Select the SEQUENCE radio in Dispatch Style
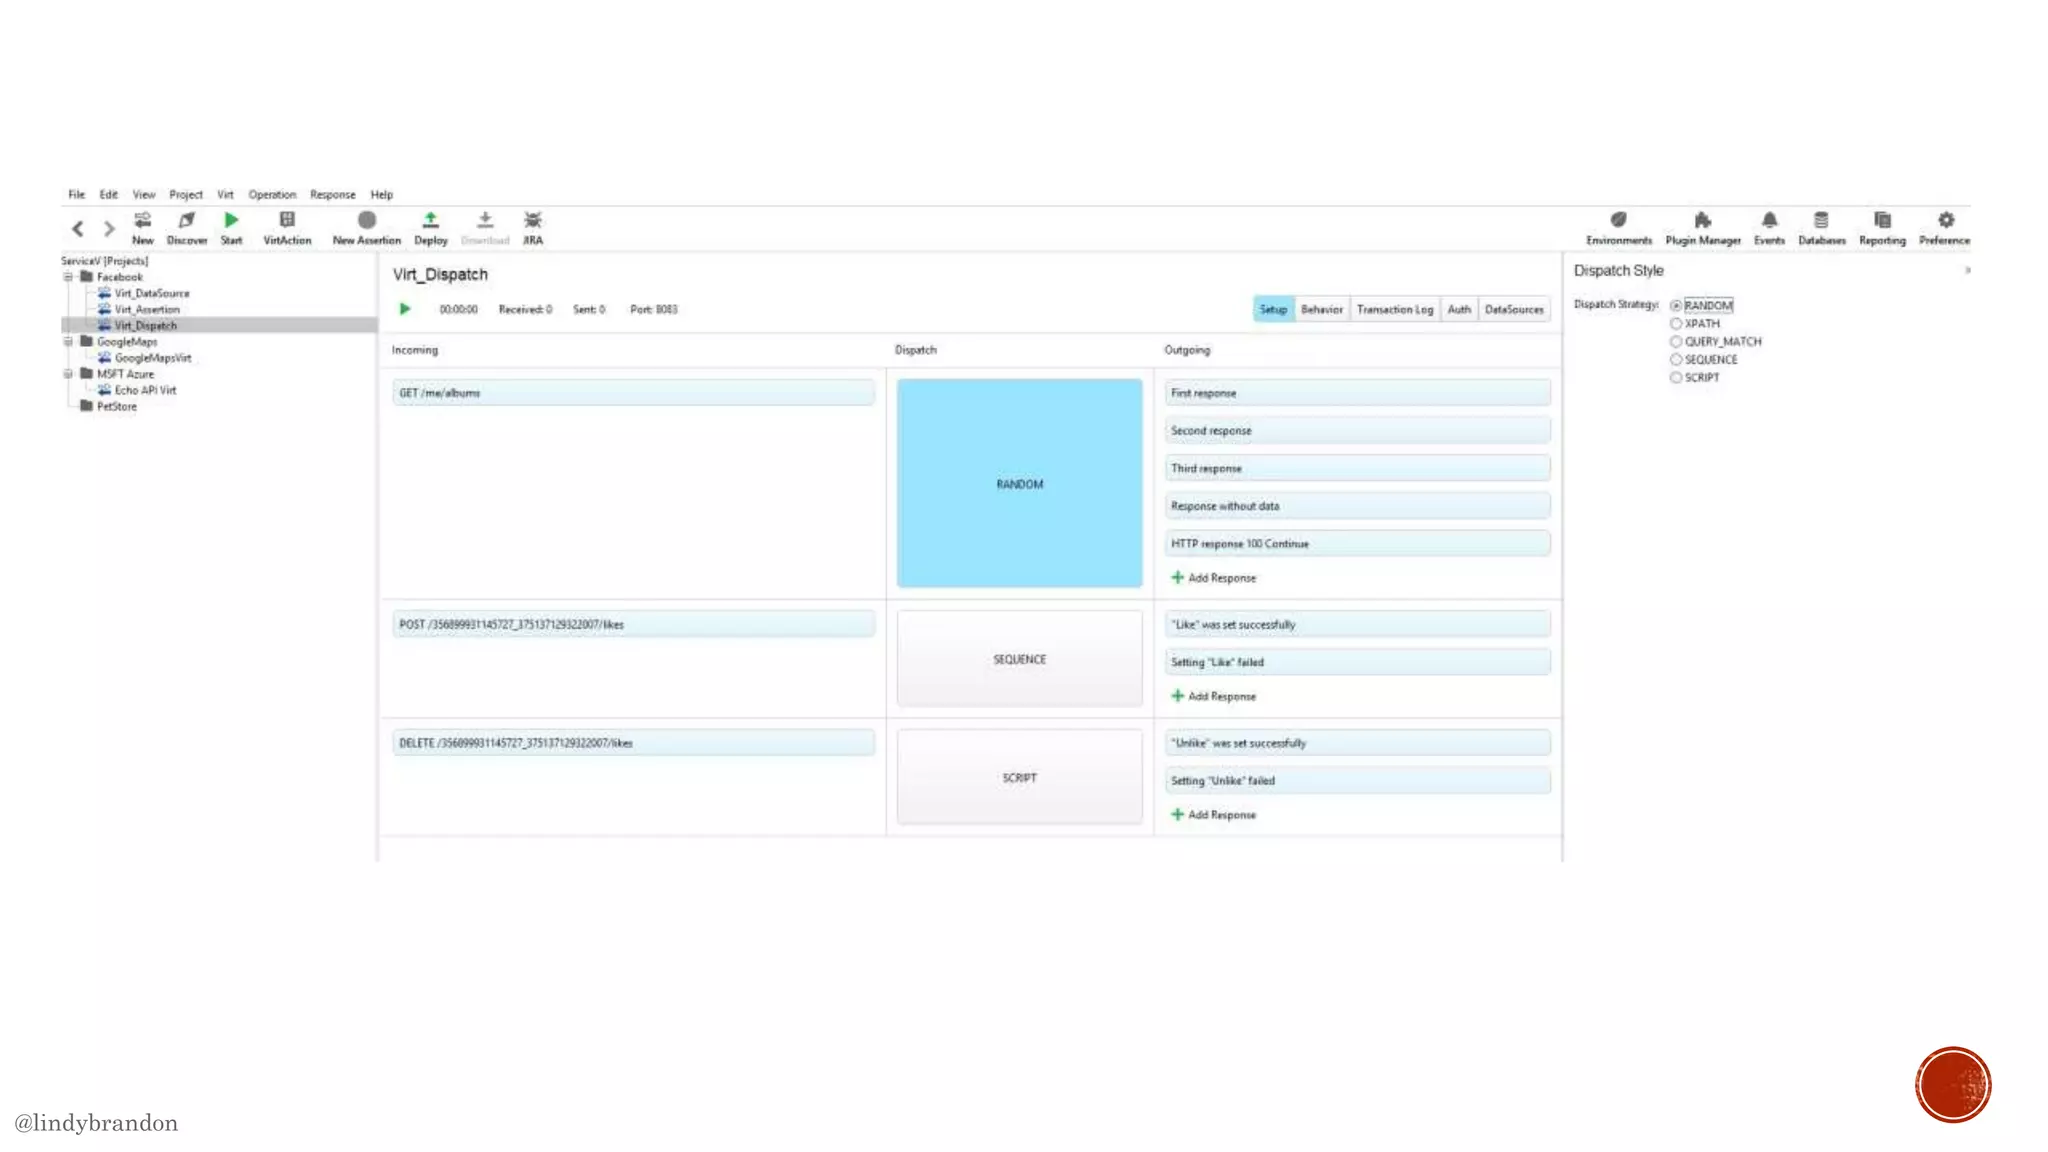The height and width of the screenshot is (1152, 2048). point(1676,360)
